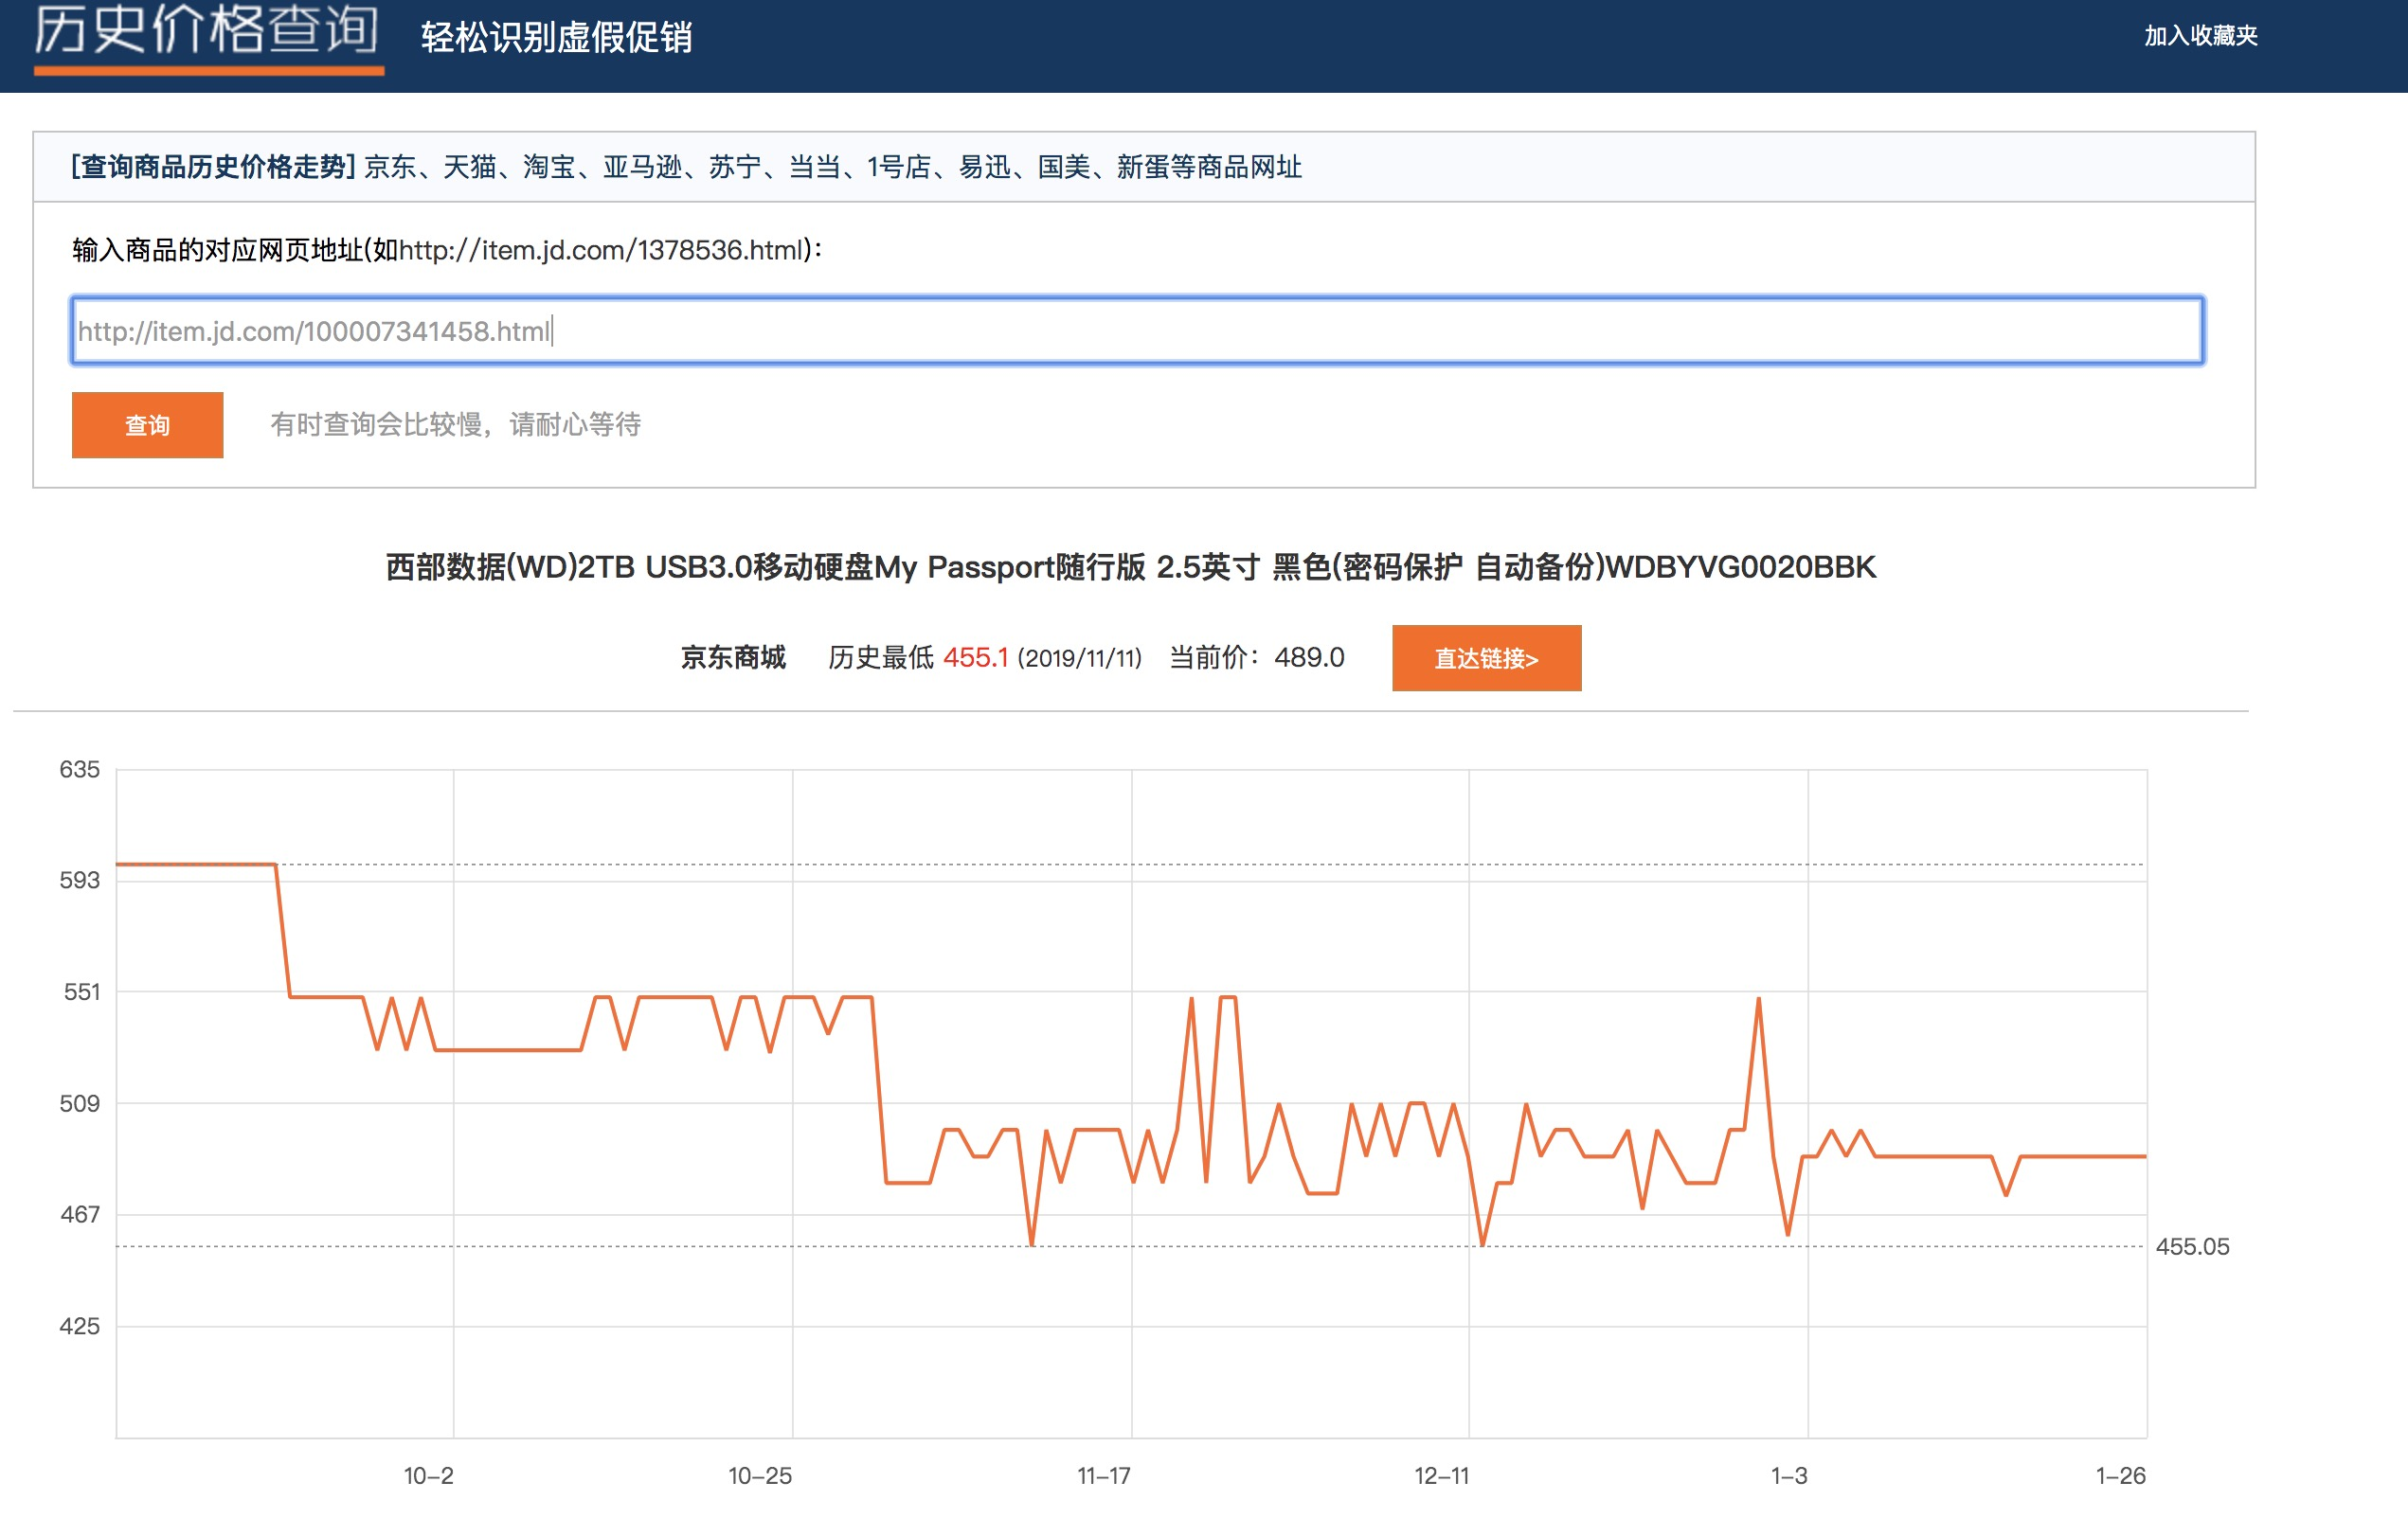
Task: Click the [查询商品历史价格走势] heading
Action: pos(213,167)
